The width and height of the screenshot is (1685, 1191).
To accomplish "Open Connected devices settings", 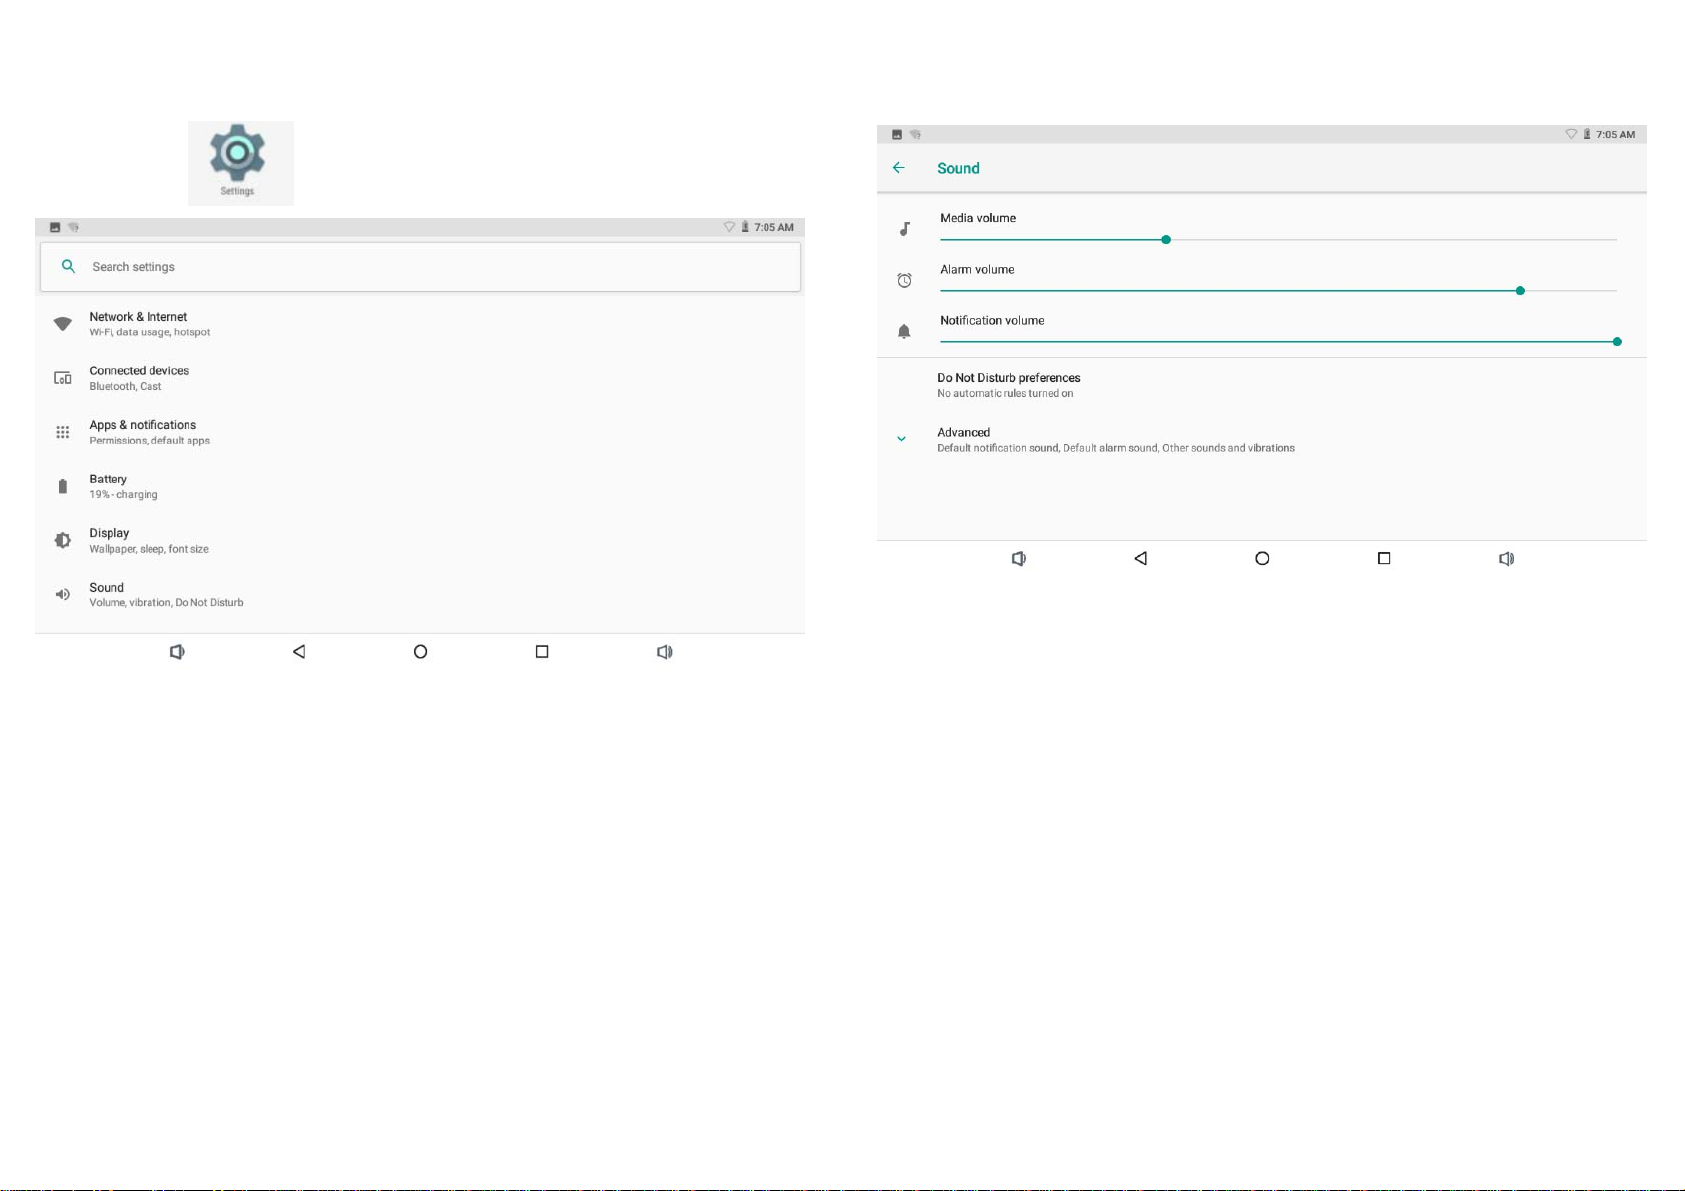I will click(x=138, y=378).
